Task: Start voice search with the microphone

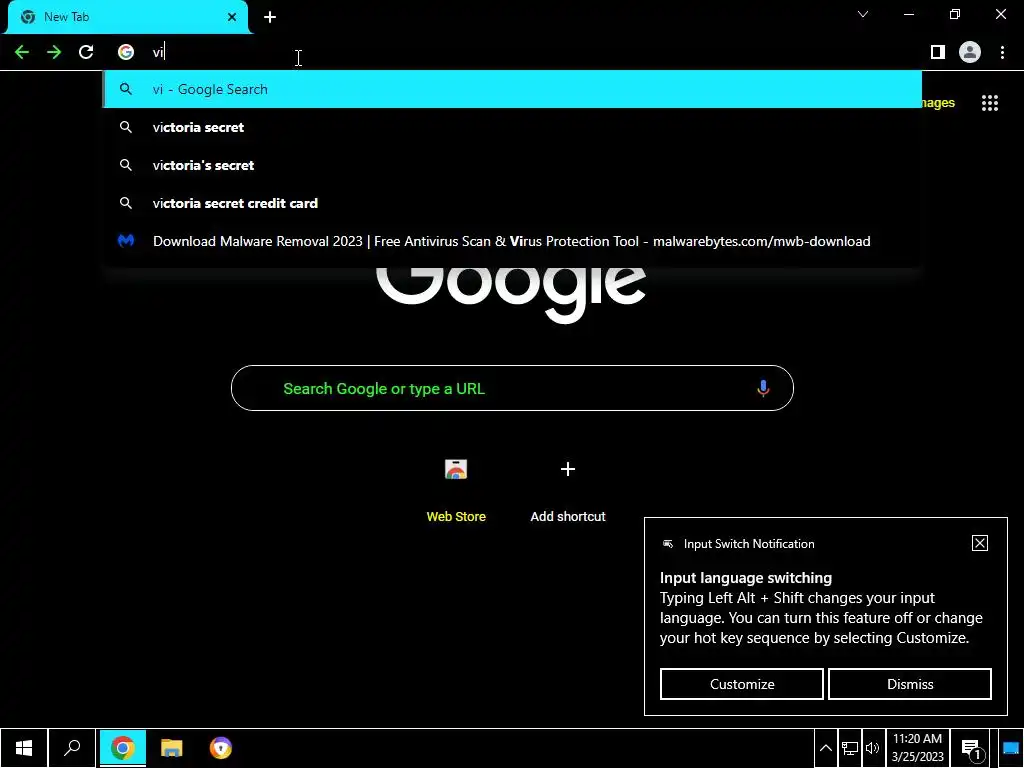Action: 763,389
